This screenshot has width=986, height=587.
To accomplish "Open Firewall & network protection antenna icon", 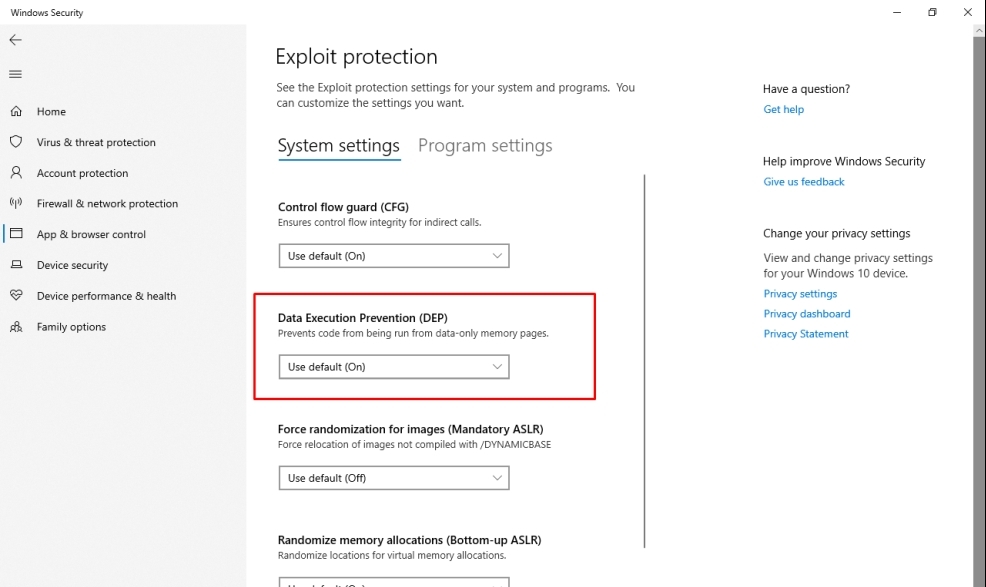I will click(x=16, y=203).
